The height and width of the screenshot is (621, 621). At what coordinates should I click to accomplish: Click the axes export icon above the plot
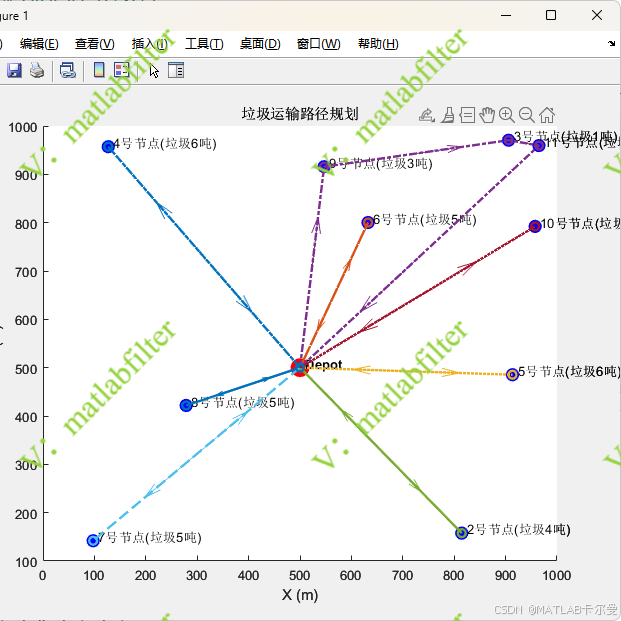tap(427, 115)
